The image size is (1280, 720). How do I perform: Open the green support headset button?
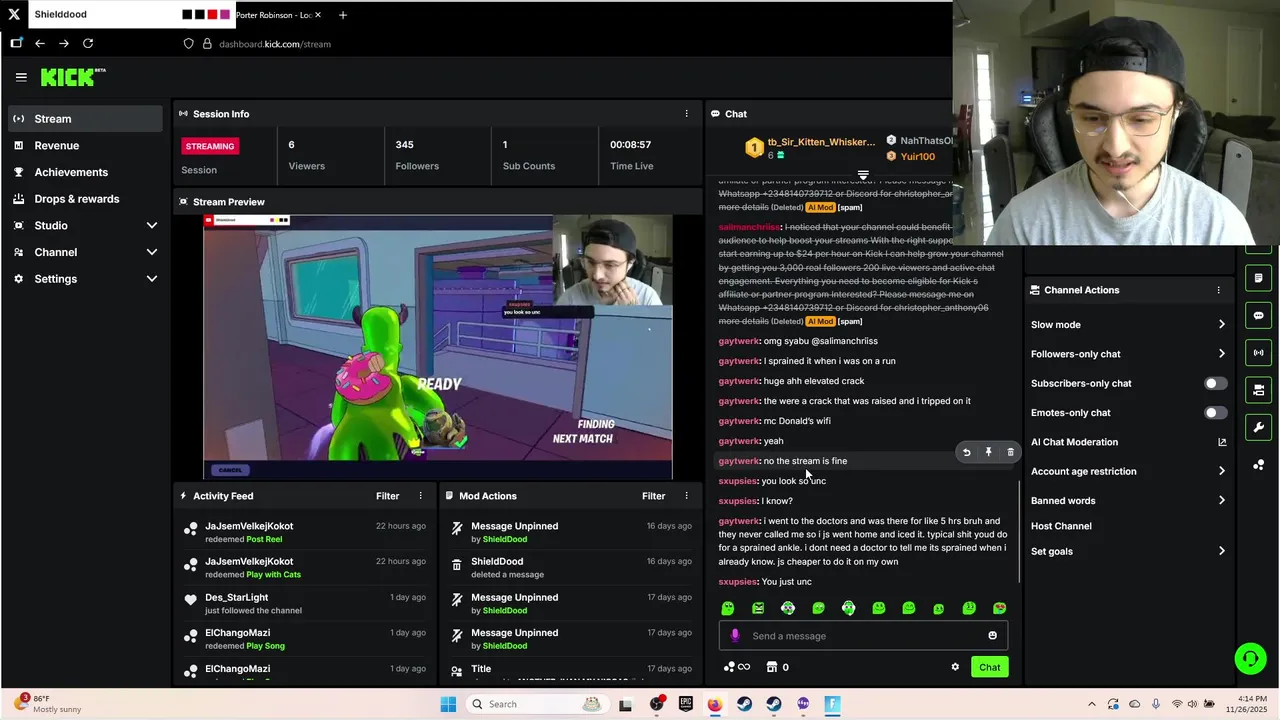1250,658
